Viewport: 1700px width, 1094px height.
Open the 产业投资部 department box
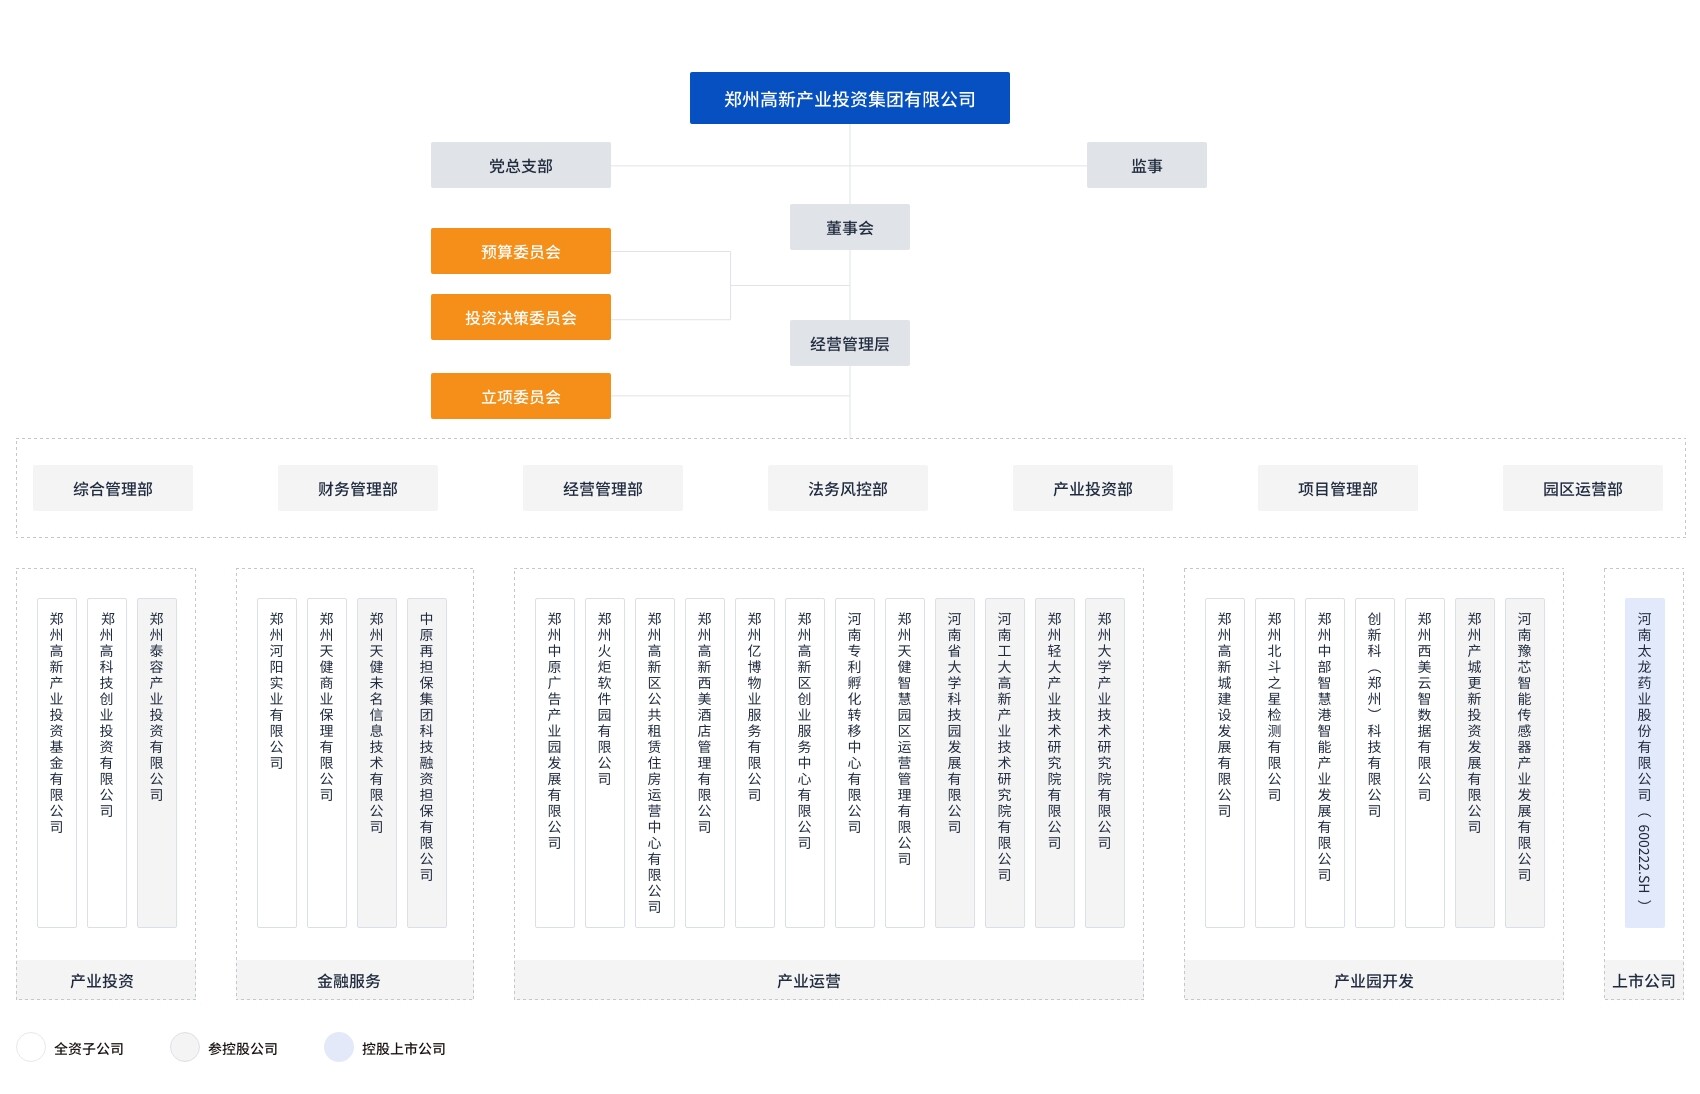point(1092,488)
